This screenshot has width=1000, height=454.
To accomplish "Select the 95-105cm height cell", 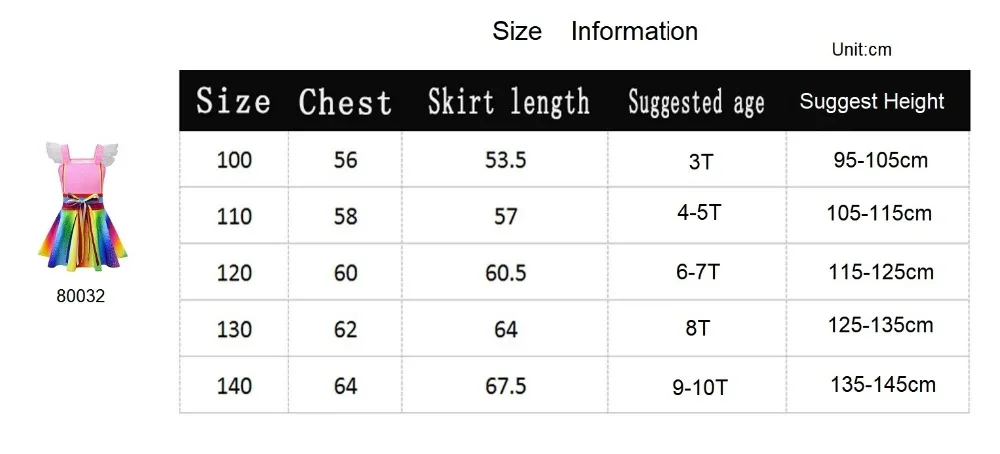I will coord(878,159).
